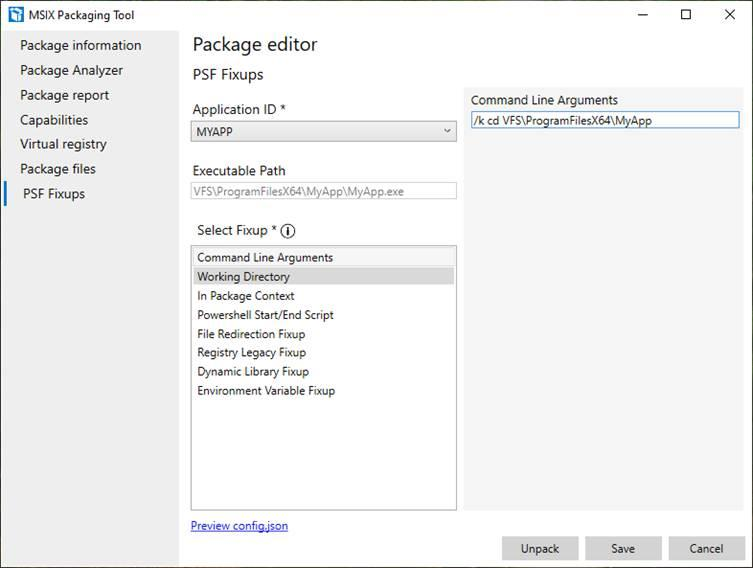The width and height of the screenshot is (753, 568).
Task: Close the MSIX Packaging Tool window
Action: [730, 15]
